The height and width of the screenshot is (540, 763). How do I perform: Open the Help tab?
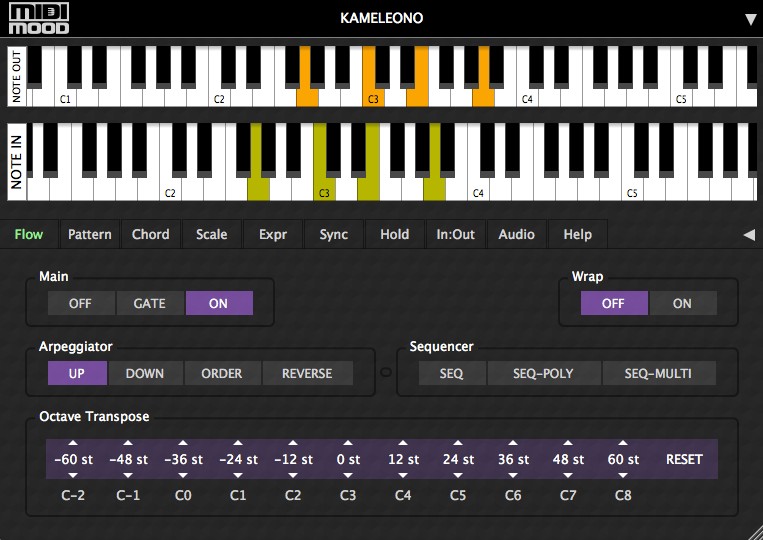(x=577, y=235)
